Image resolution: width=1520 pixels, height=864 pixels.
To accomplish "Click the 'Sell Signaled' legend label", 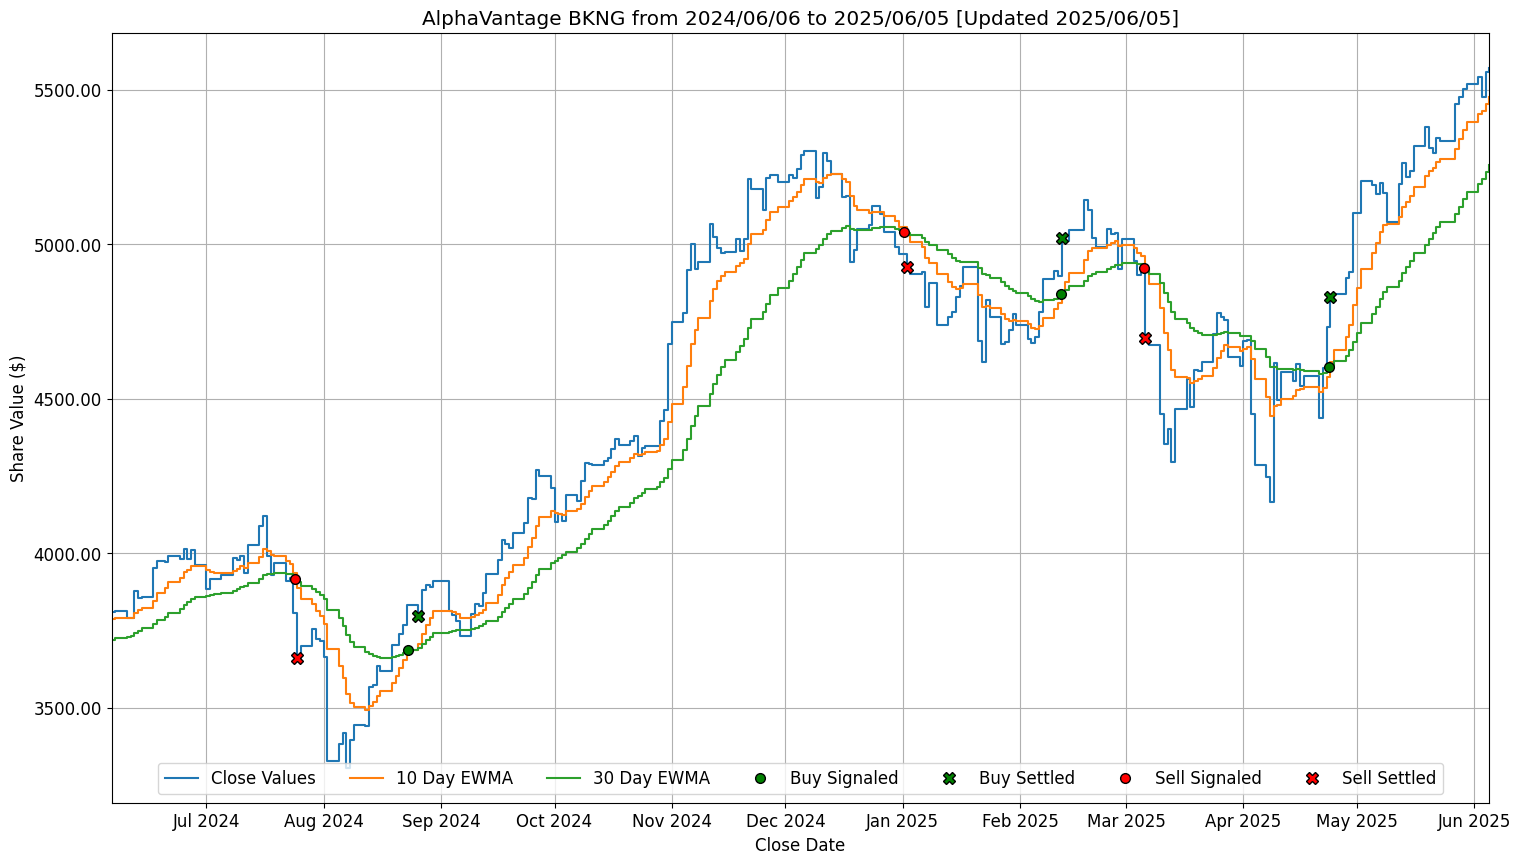I will 1208,778.
